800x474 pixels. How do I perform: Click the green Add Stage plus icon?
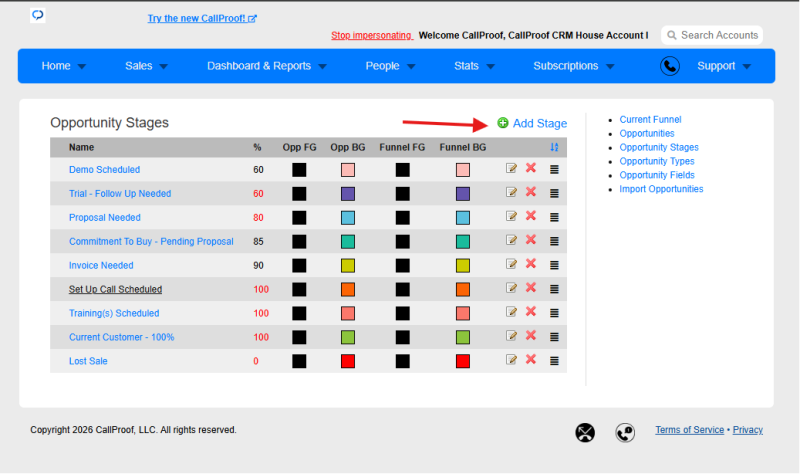[x=503, y=123]
